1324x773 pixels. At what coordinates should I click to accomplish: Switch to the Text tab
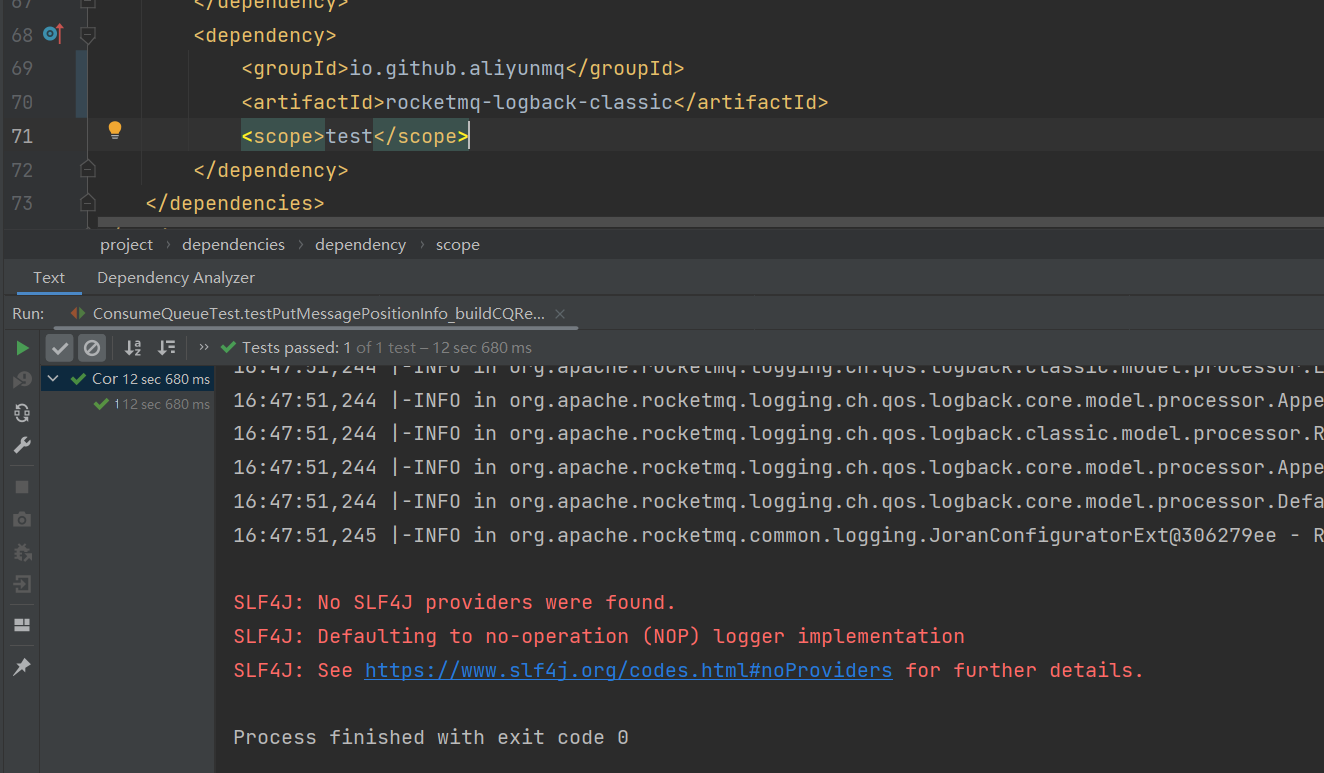[48, 277]
